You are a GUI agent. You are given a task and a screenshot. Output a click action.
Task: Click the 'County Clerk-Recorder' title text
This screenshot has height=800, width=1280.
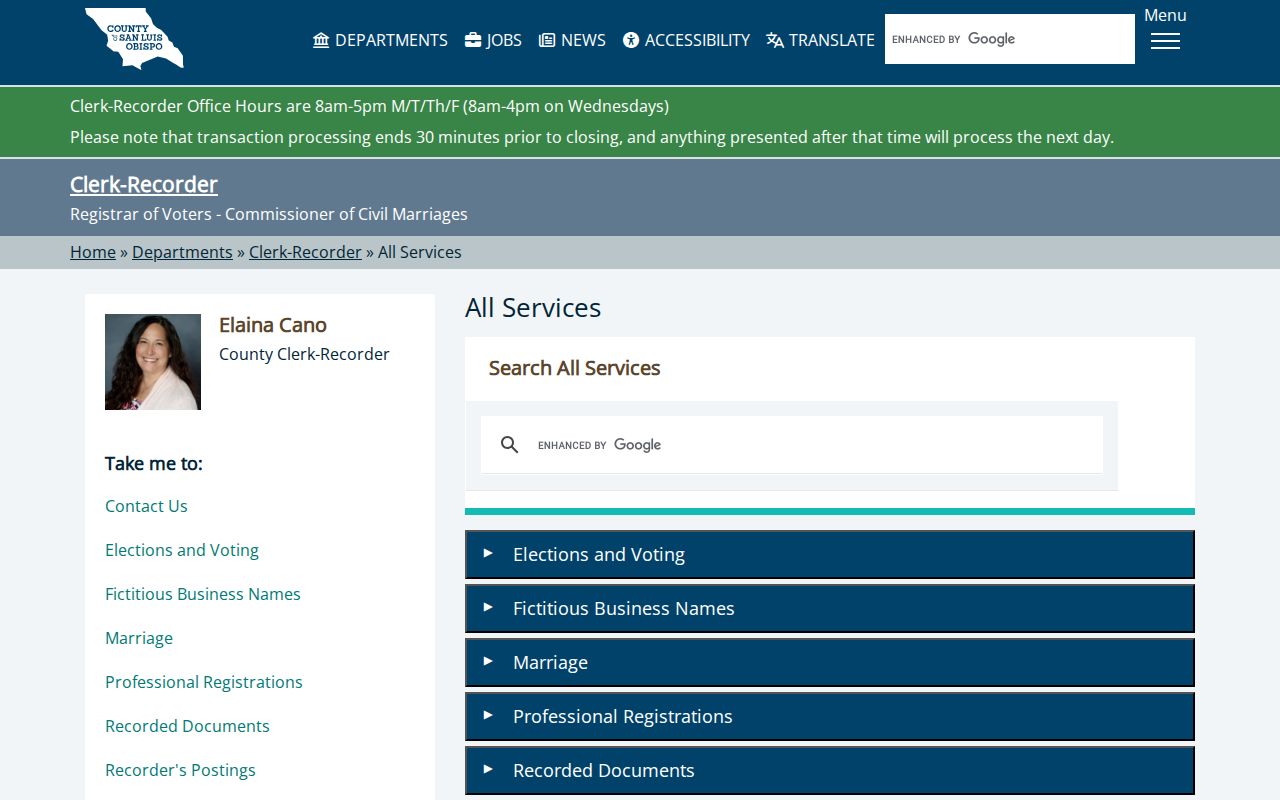pos(304,354)
